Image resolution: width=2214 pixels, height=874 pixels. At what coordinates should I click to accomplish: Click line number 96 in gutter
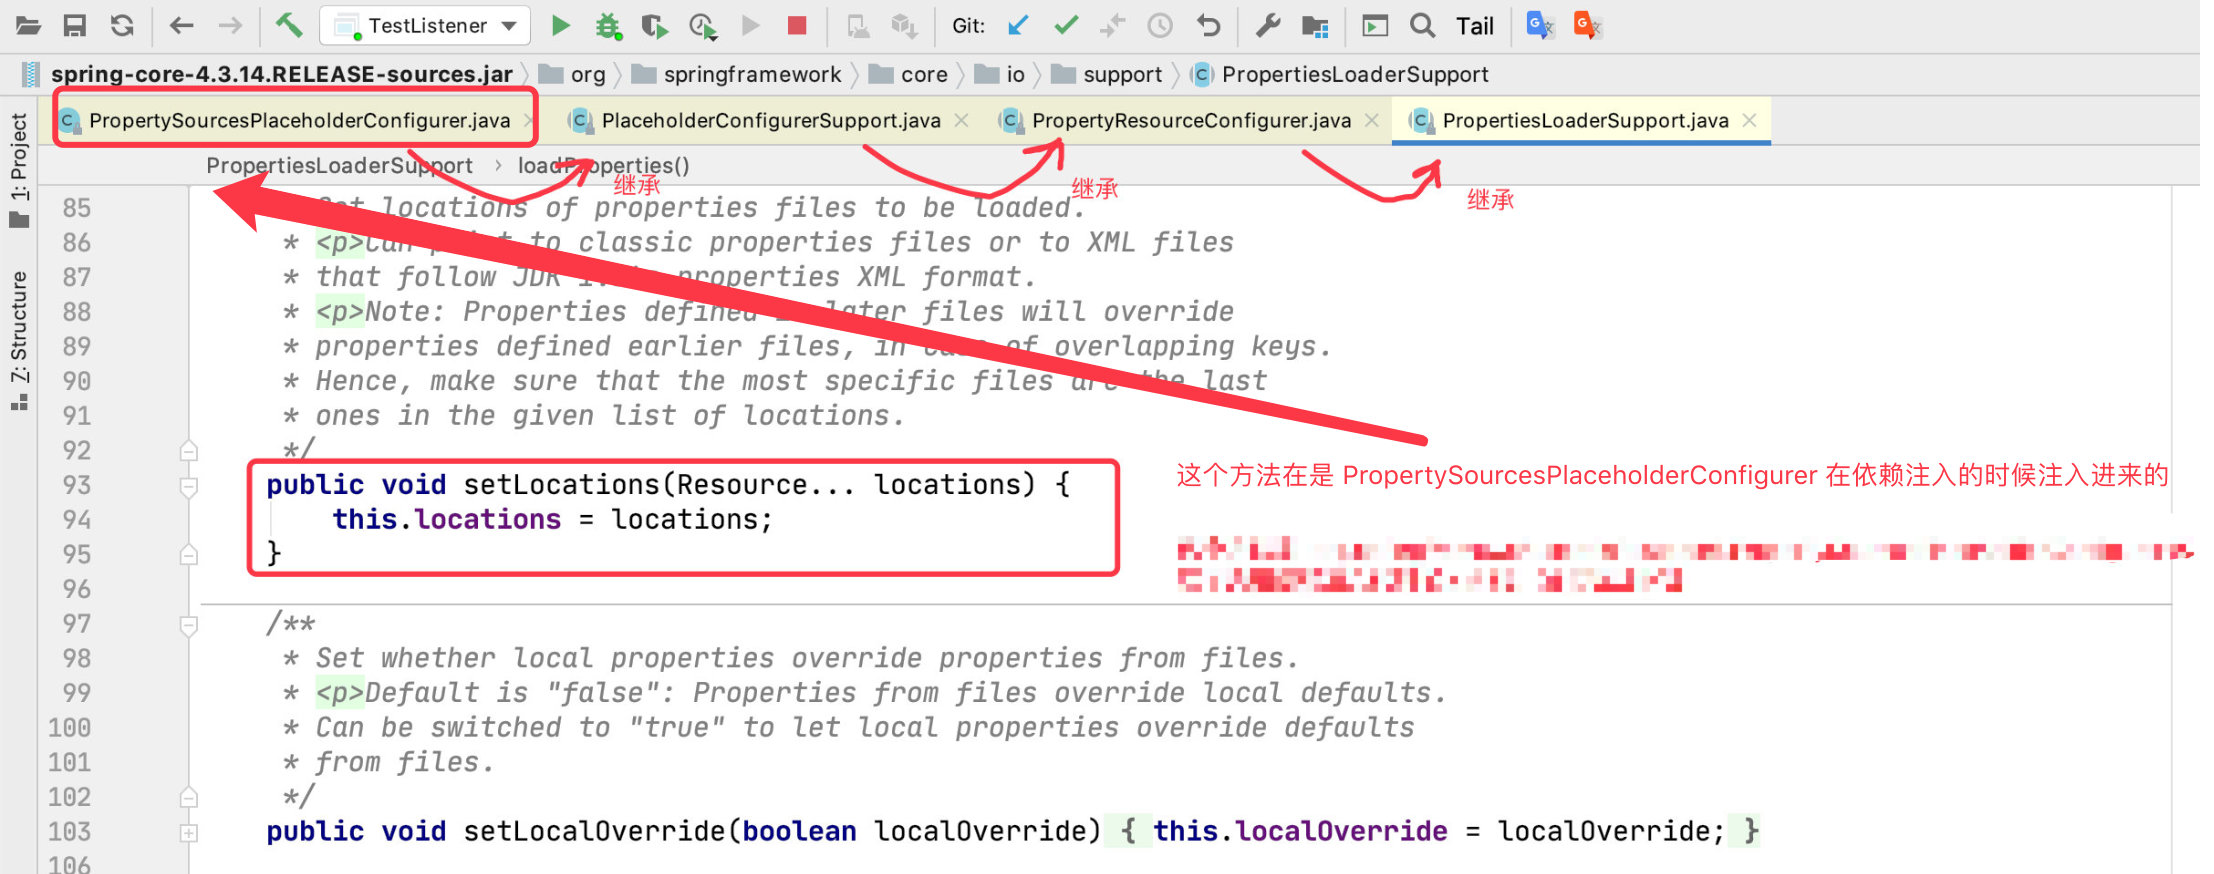76,590
